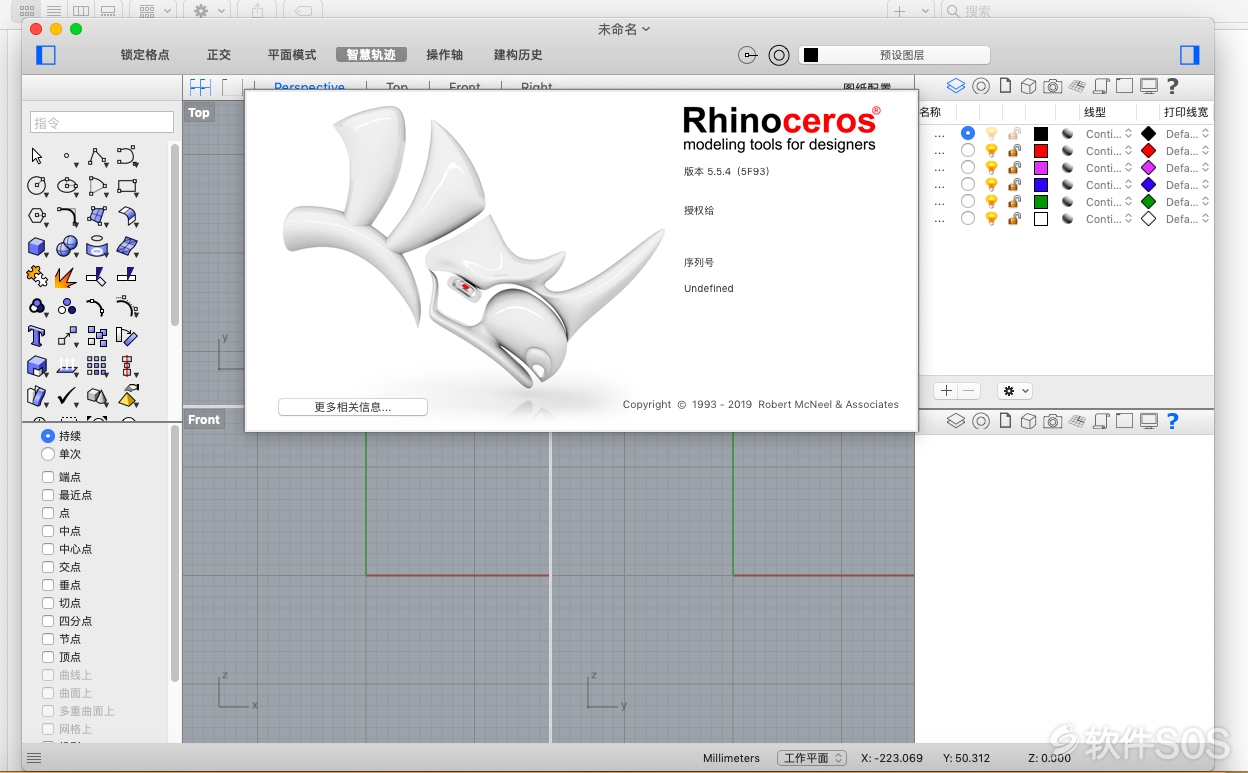Toggle lock on the red layer
The height and width of the screenshot is (773, 1248).
point(1015,151)
